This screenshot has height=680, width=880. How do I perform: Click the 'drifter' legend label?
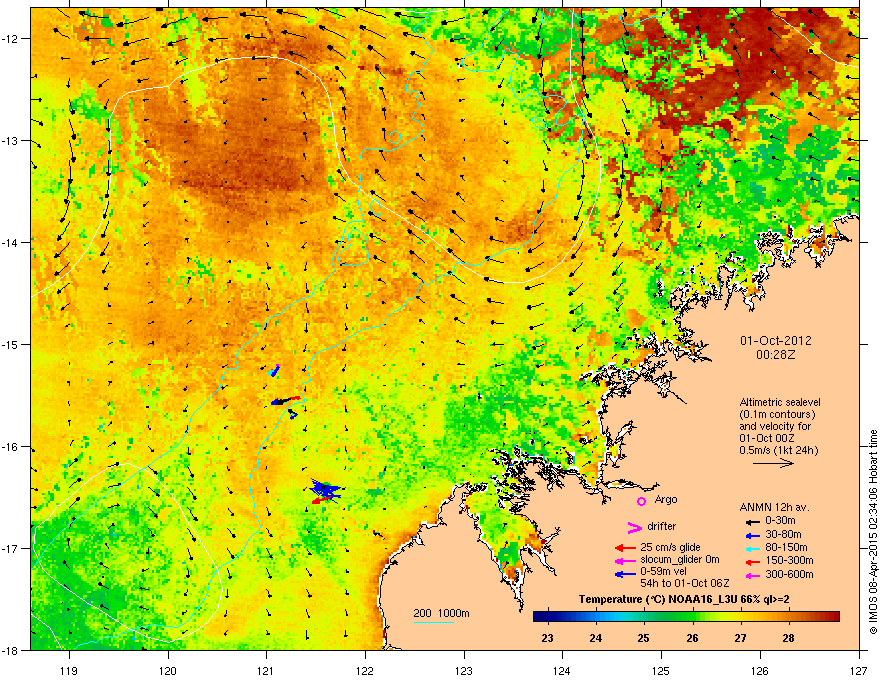tap(662, 526)
